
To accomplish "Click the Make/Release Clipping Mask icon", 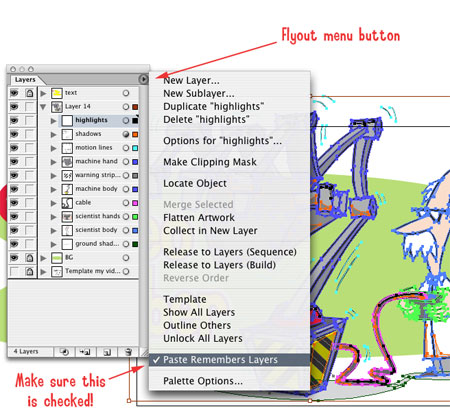I will coord(64,352).
